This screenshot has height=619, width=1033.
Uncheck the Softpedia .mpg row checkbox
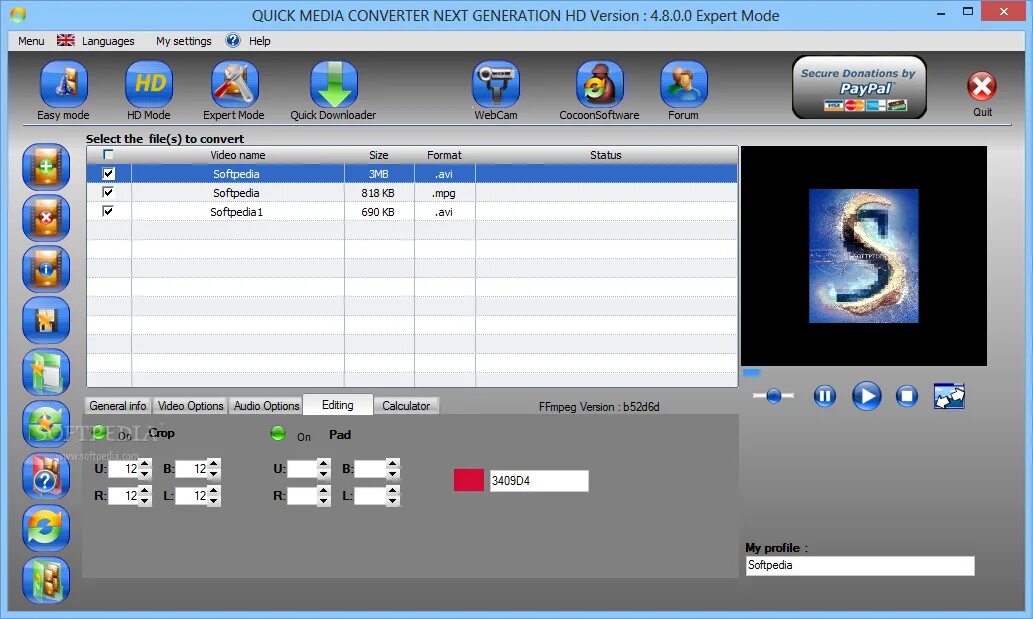pyautogui.click(x=109, y=192)
